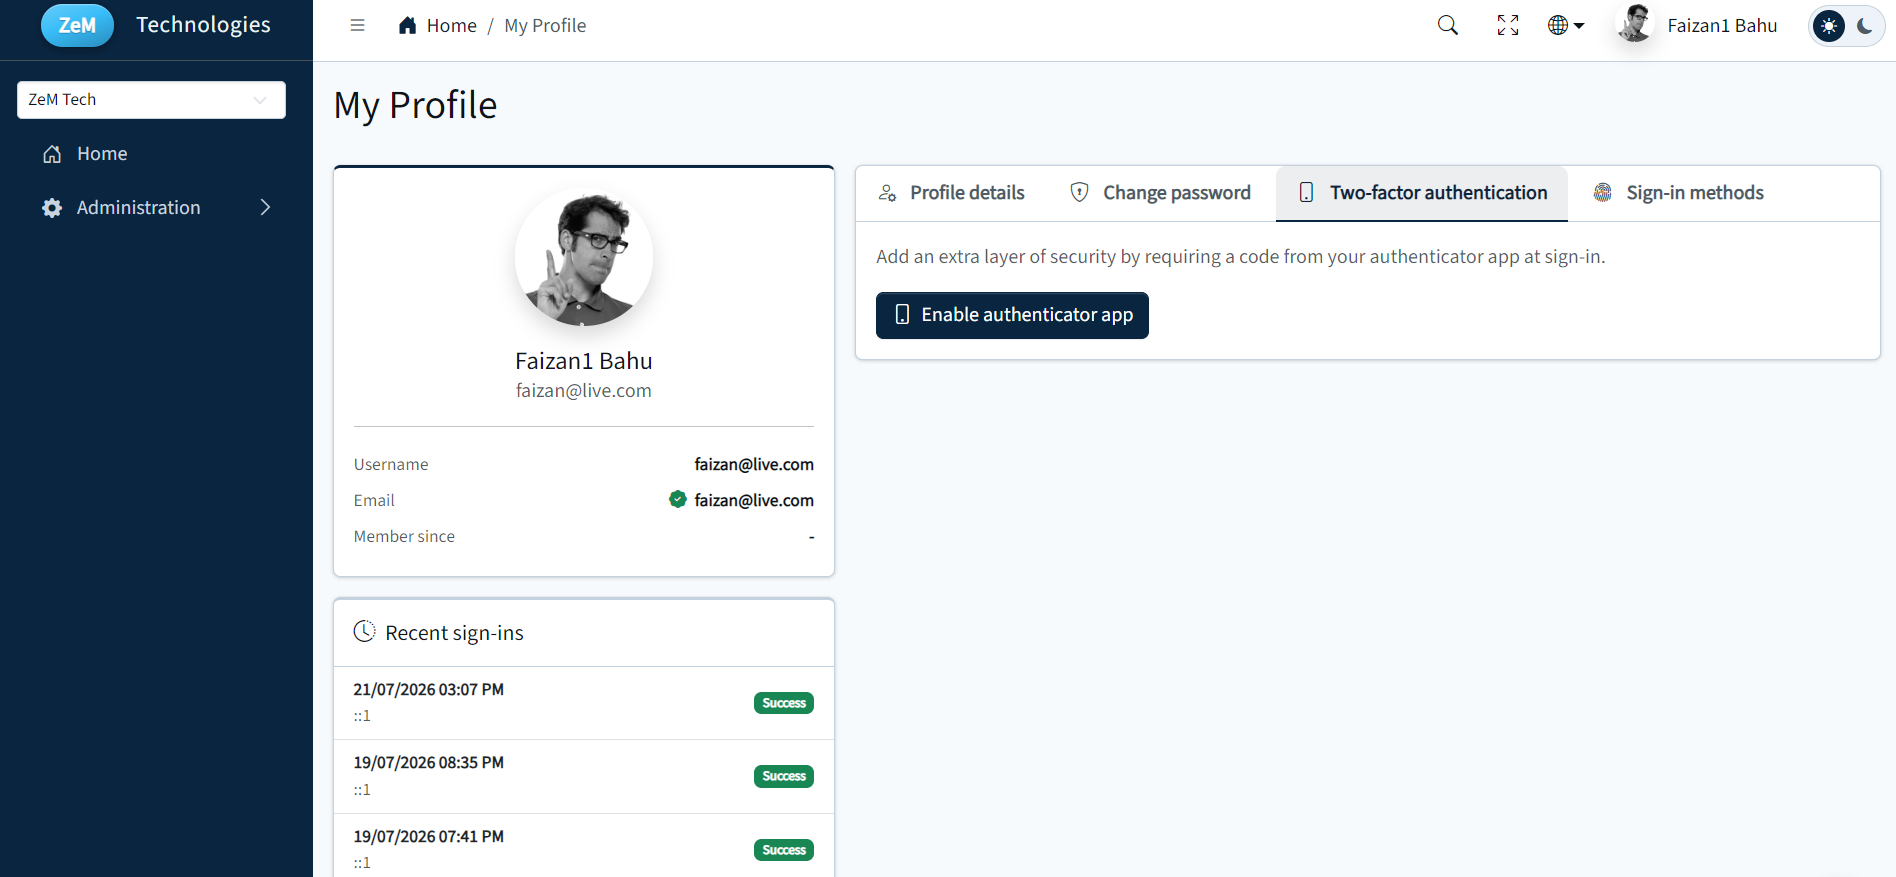Screen dimensions: 1896x877
Task: Click the verified email checkmark badge
Action: coord(678,499)
